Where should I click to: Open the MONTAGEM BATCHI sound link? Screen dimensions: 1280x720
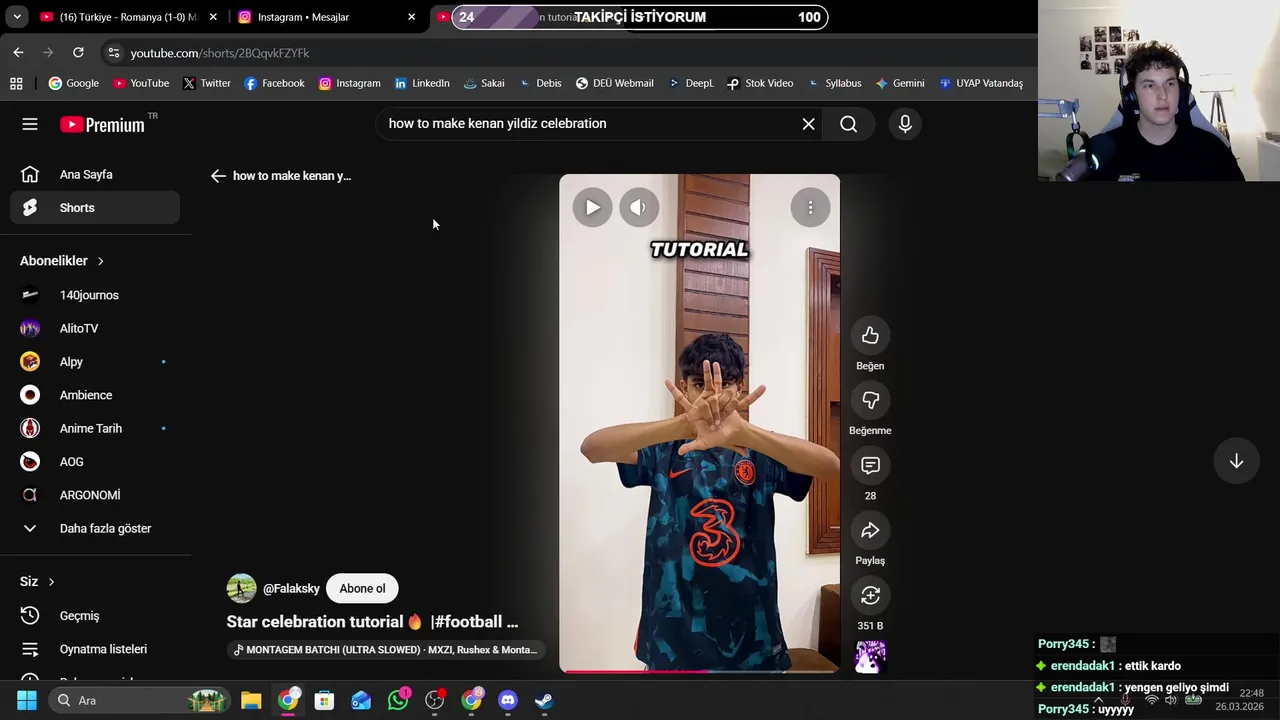coord(386,650)
